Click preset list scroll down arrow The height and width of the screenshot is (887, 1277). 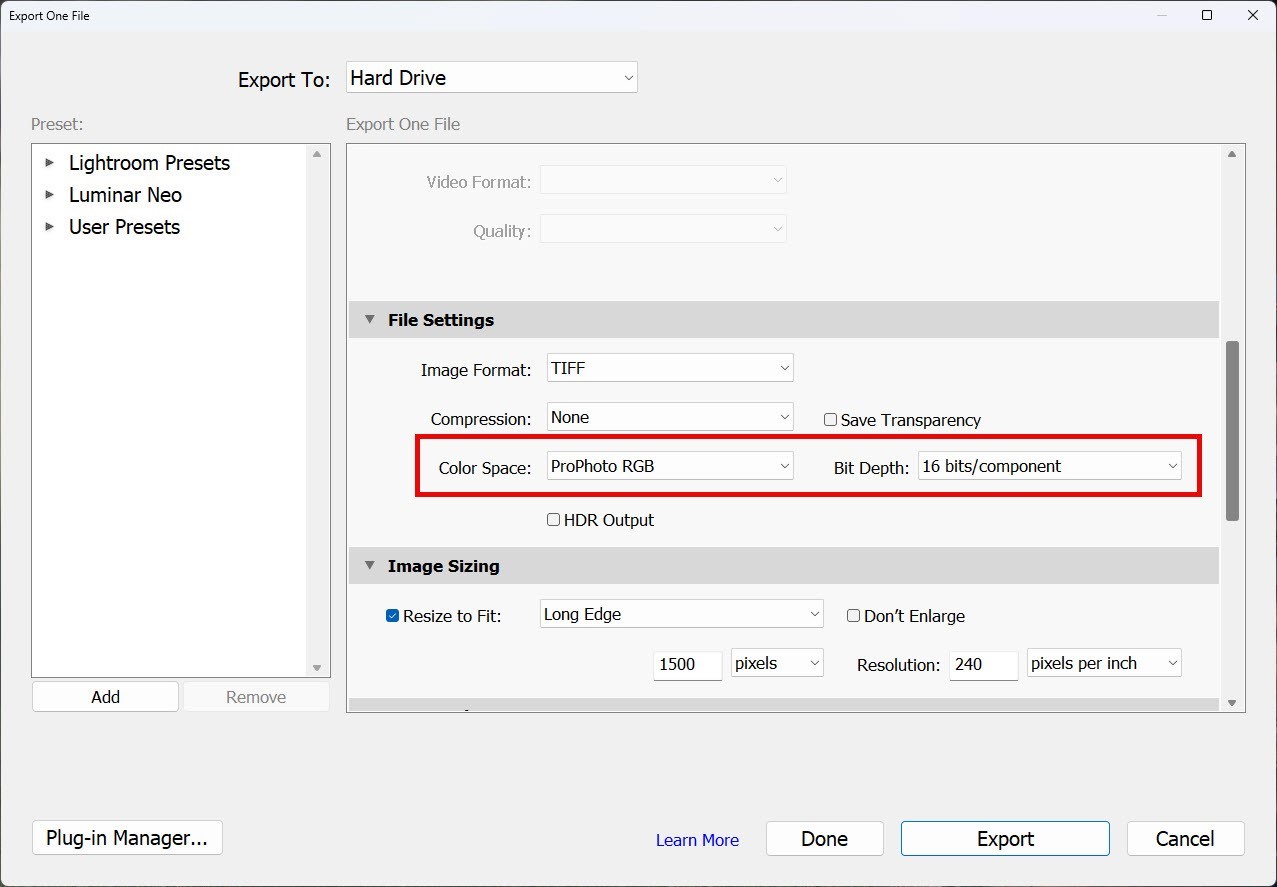coord(317,667)
